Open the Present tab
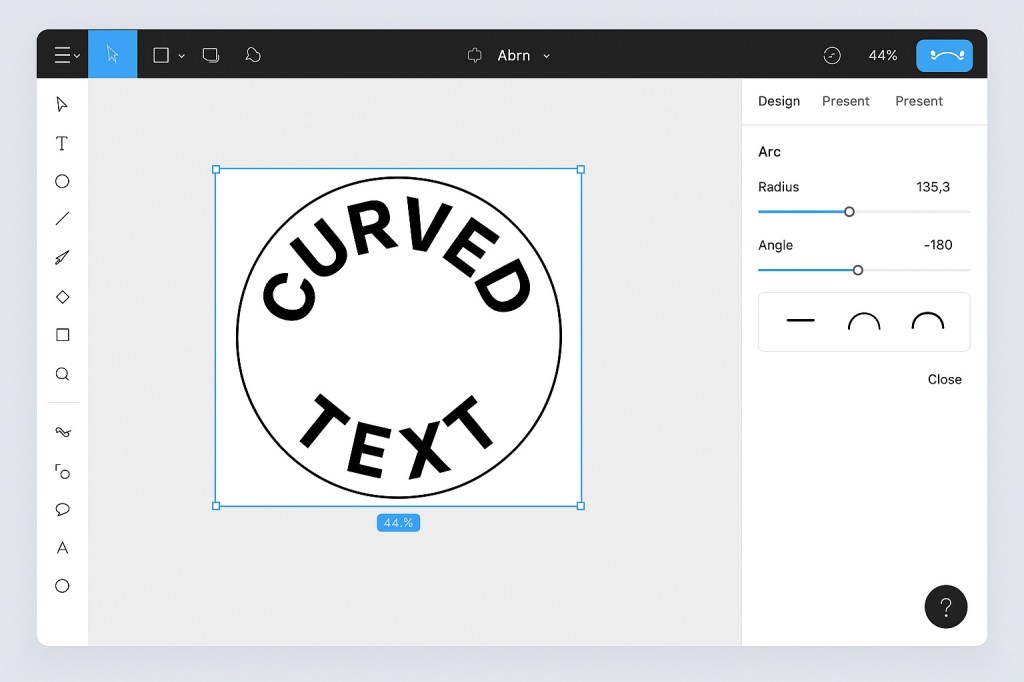This screenshot has height=682, width=1024. 846,101
